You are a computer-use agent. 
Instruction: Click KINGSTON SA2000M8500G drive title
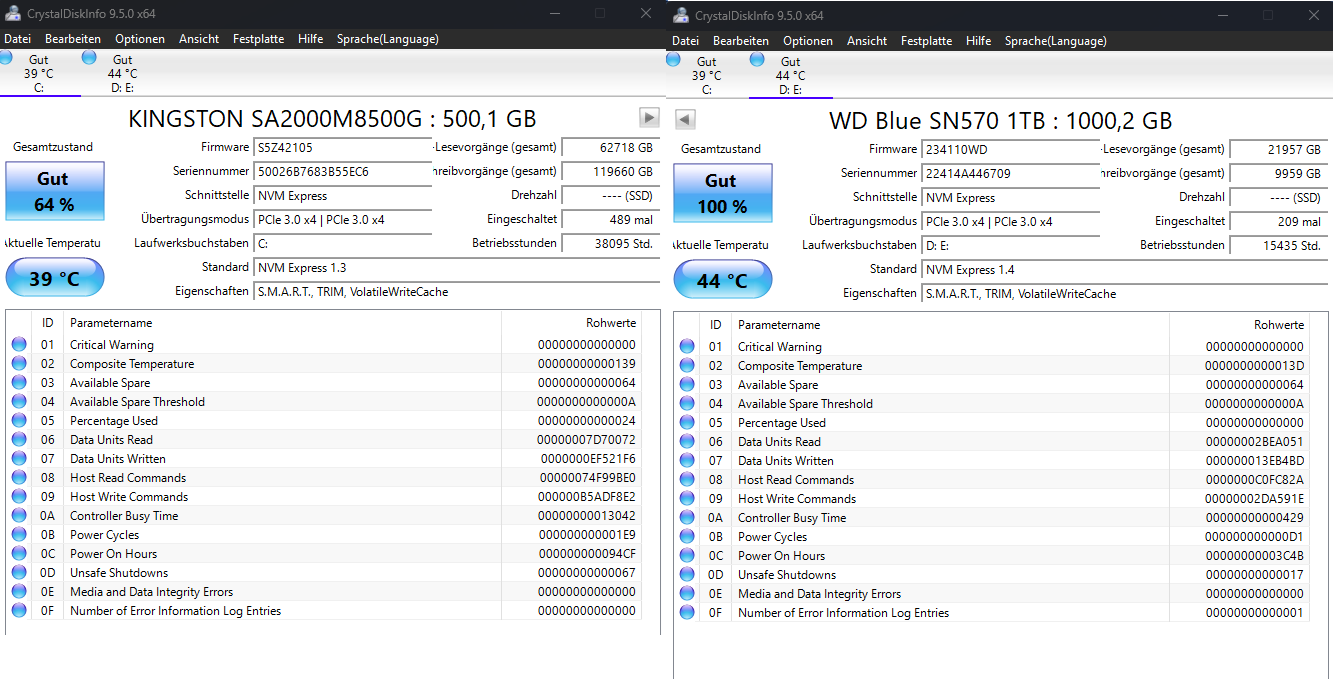click(333, 119)
